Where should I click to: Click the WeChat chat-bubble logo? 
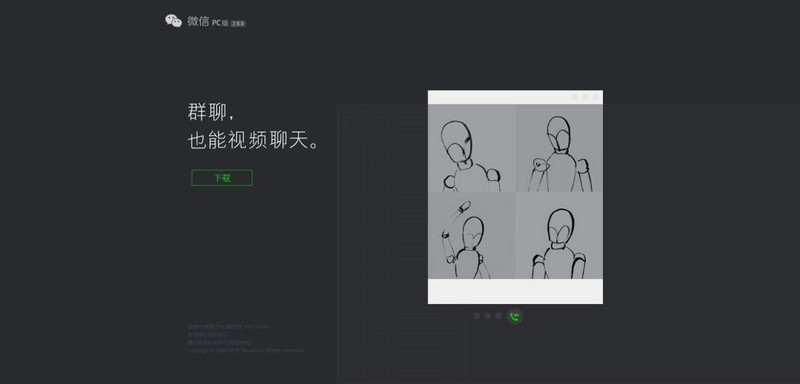[173, 21]
